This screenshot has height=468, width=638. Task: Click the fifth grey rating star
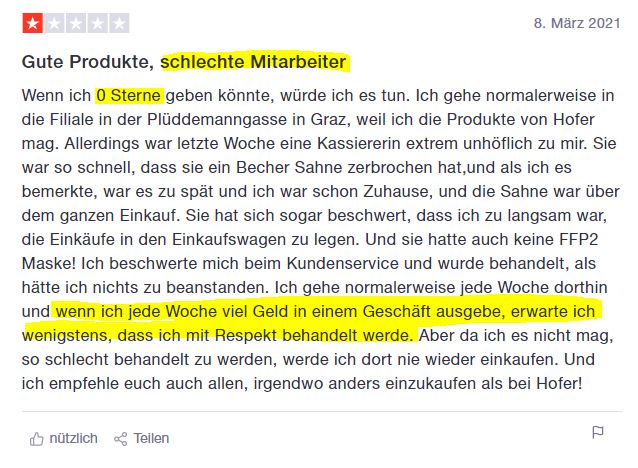pos(119,23)
